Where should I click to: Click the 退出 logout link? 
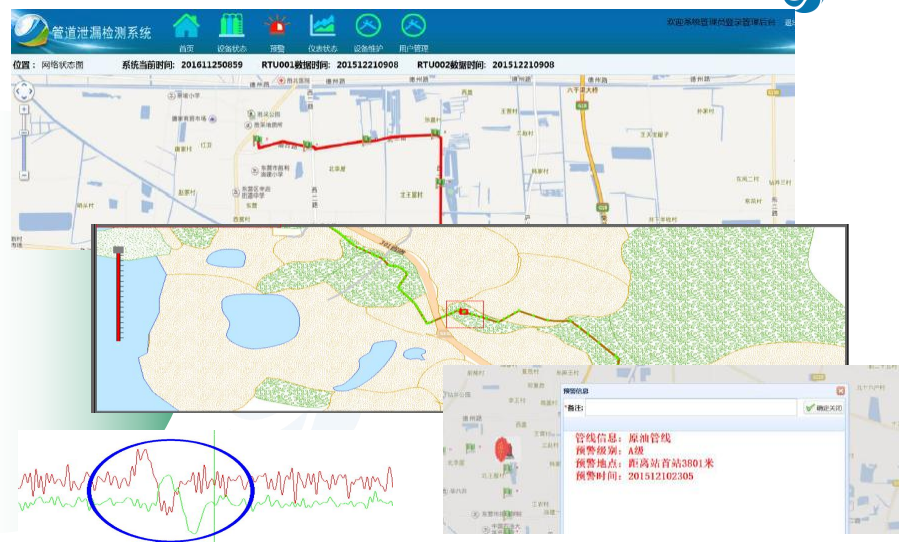point(789,22)
